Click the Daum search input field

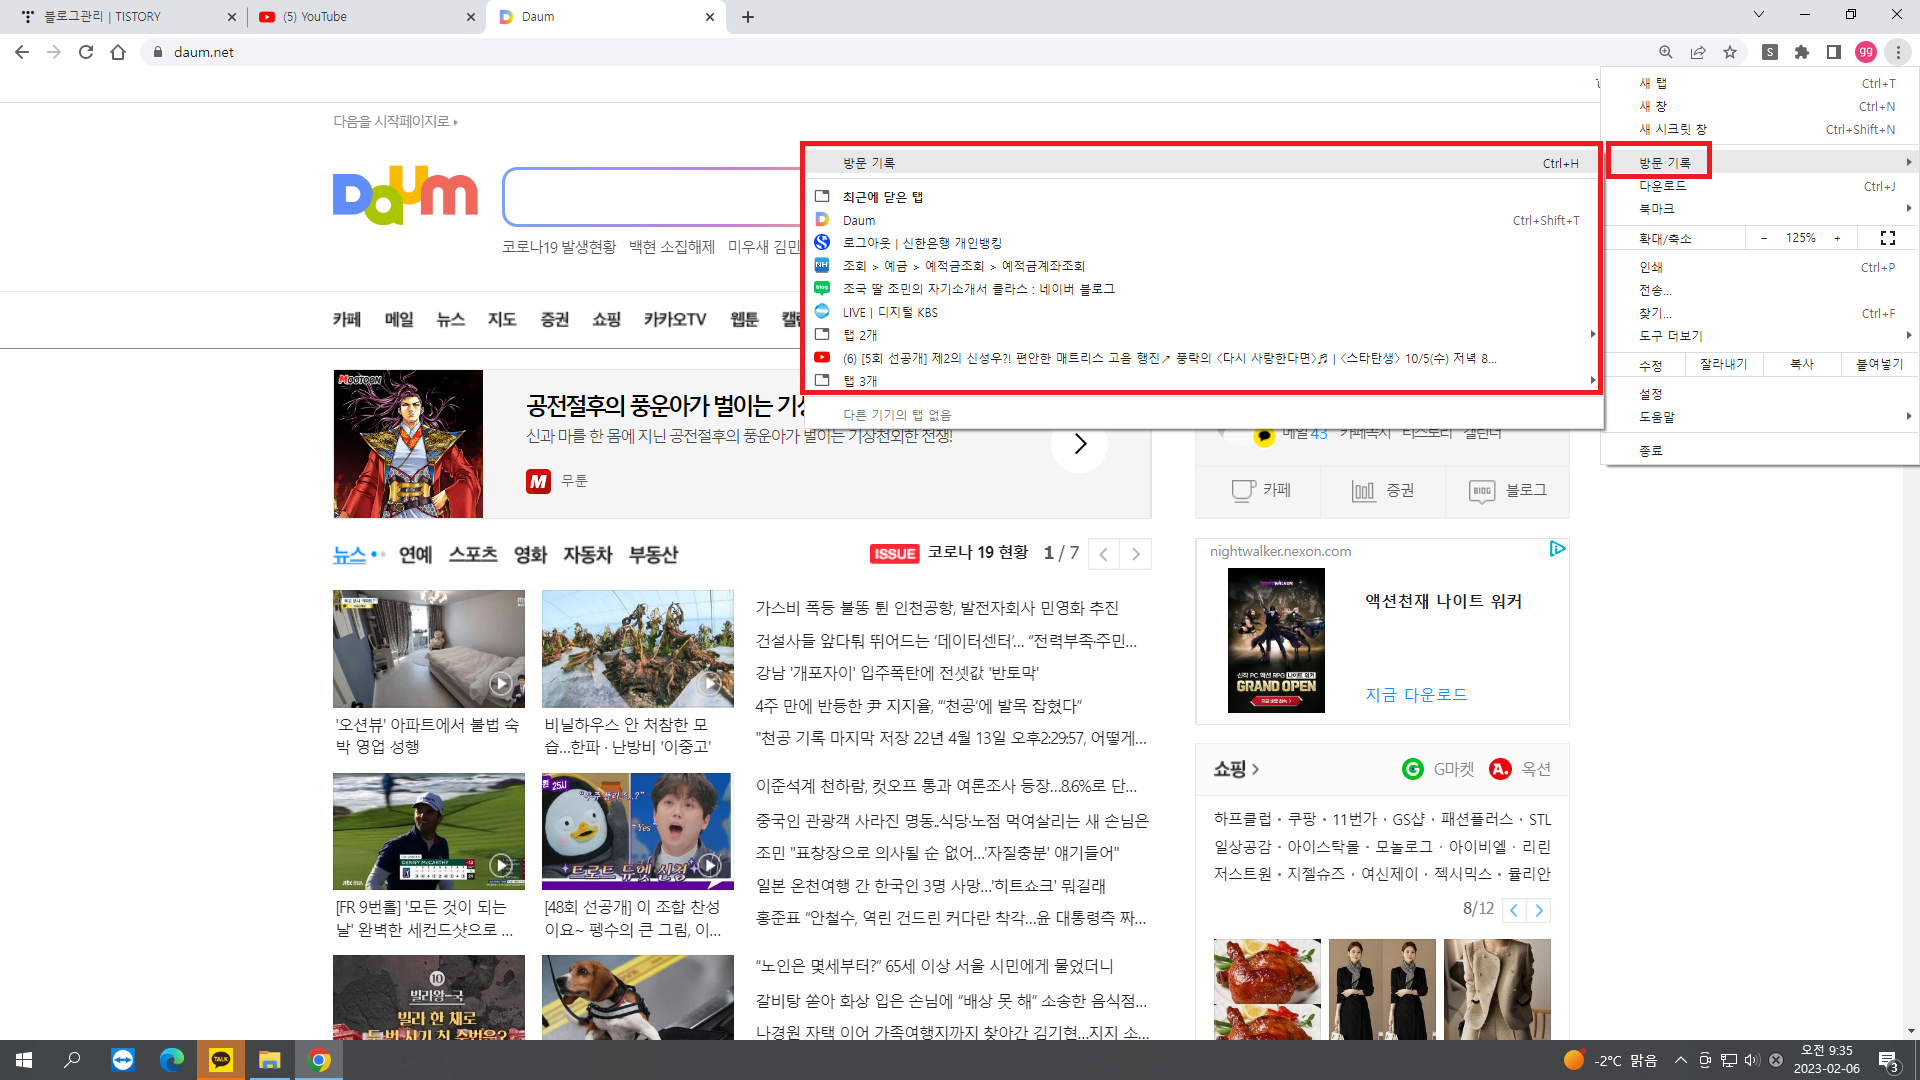(653, 197)
